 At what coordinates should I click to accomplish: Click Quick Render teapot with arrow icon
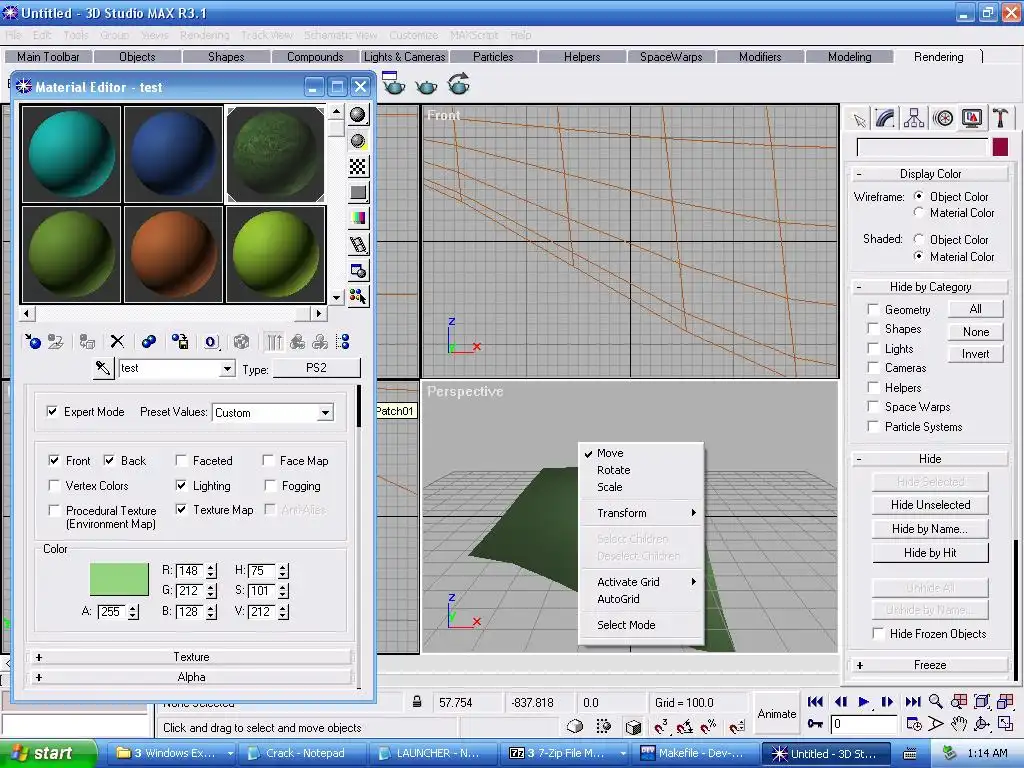[459, 84]
